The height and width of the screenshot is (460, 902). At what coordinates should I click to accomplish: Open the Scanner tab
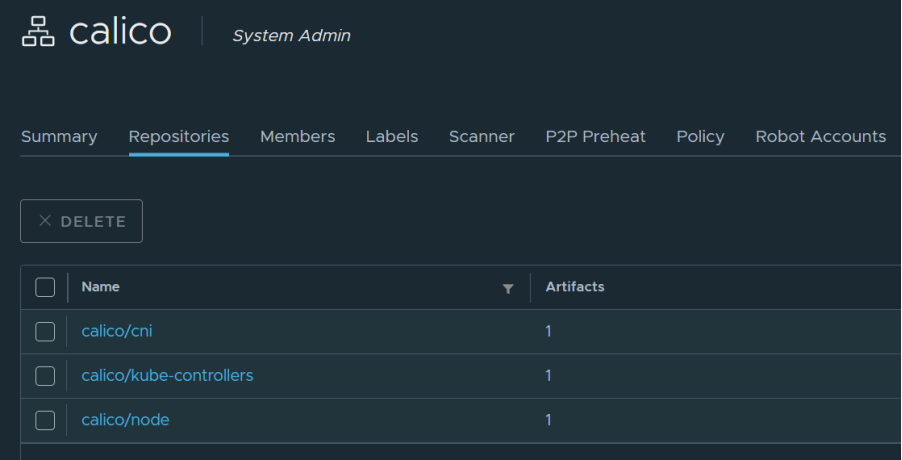click(481, 137)
